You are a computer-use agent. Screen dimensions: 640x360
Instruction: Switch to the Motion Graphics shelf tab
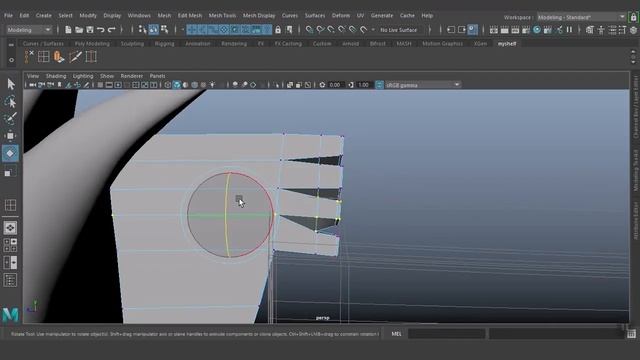pyautogui.click(x=442, y=44)
